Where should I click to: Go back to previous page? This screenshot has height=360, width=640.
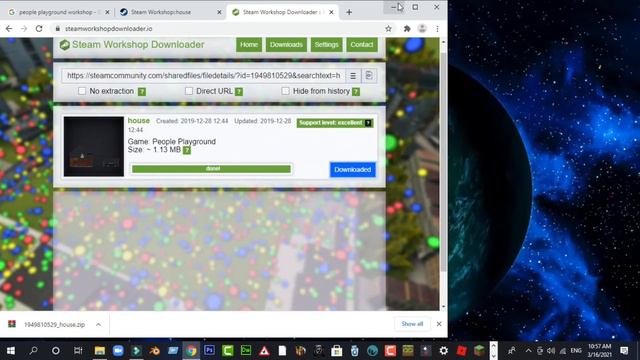(9, 29)
